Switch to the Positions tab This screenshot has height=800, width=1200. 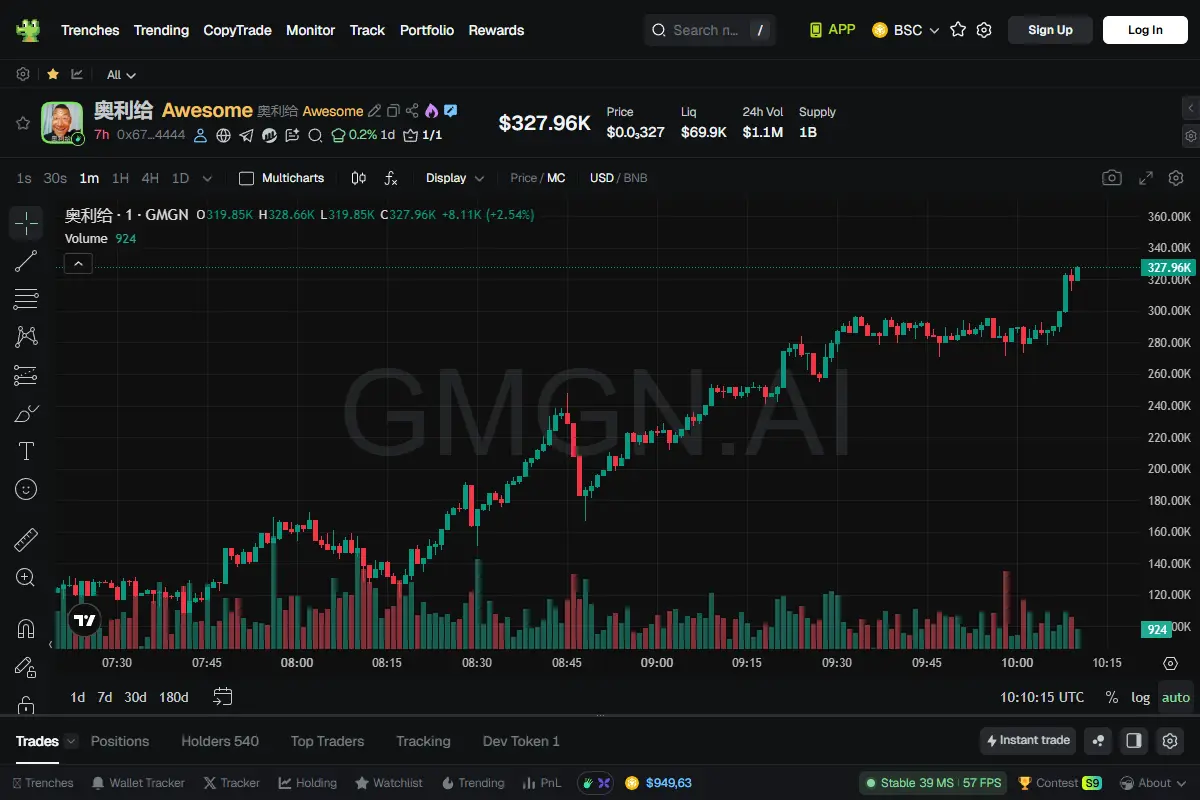[x=120, y=741]
